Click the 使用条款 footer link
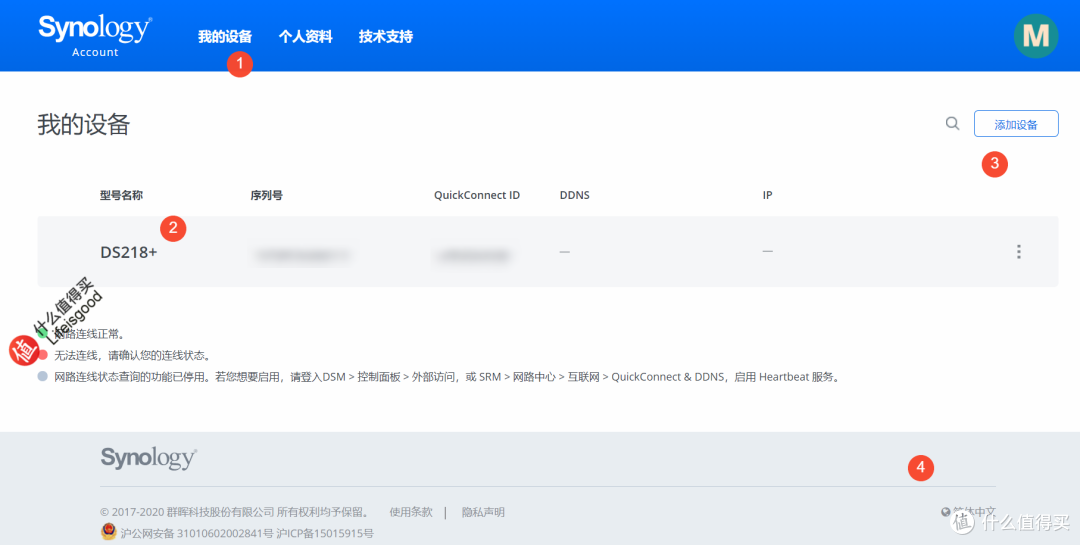 point(411,512)
